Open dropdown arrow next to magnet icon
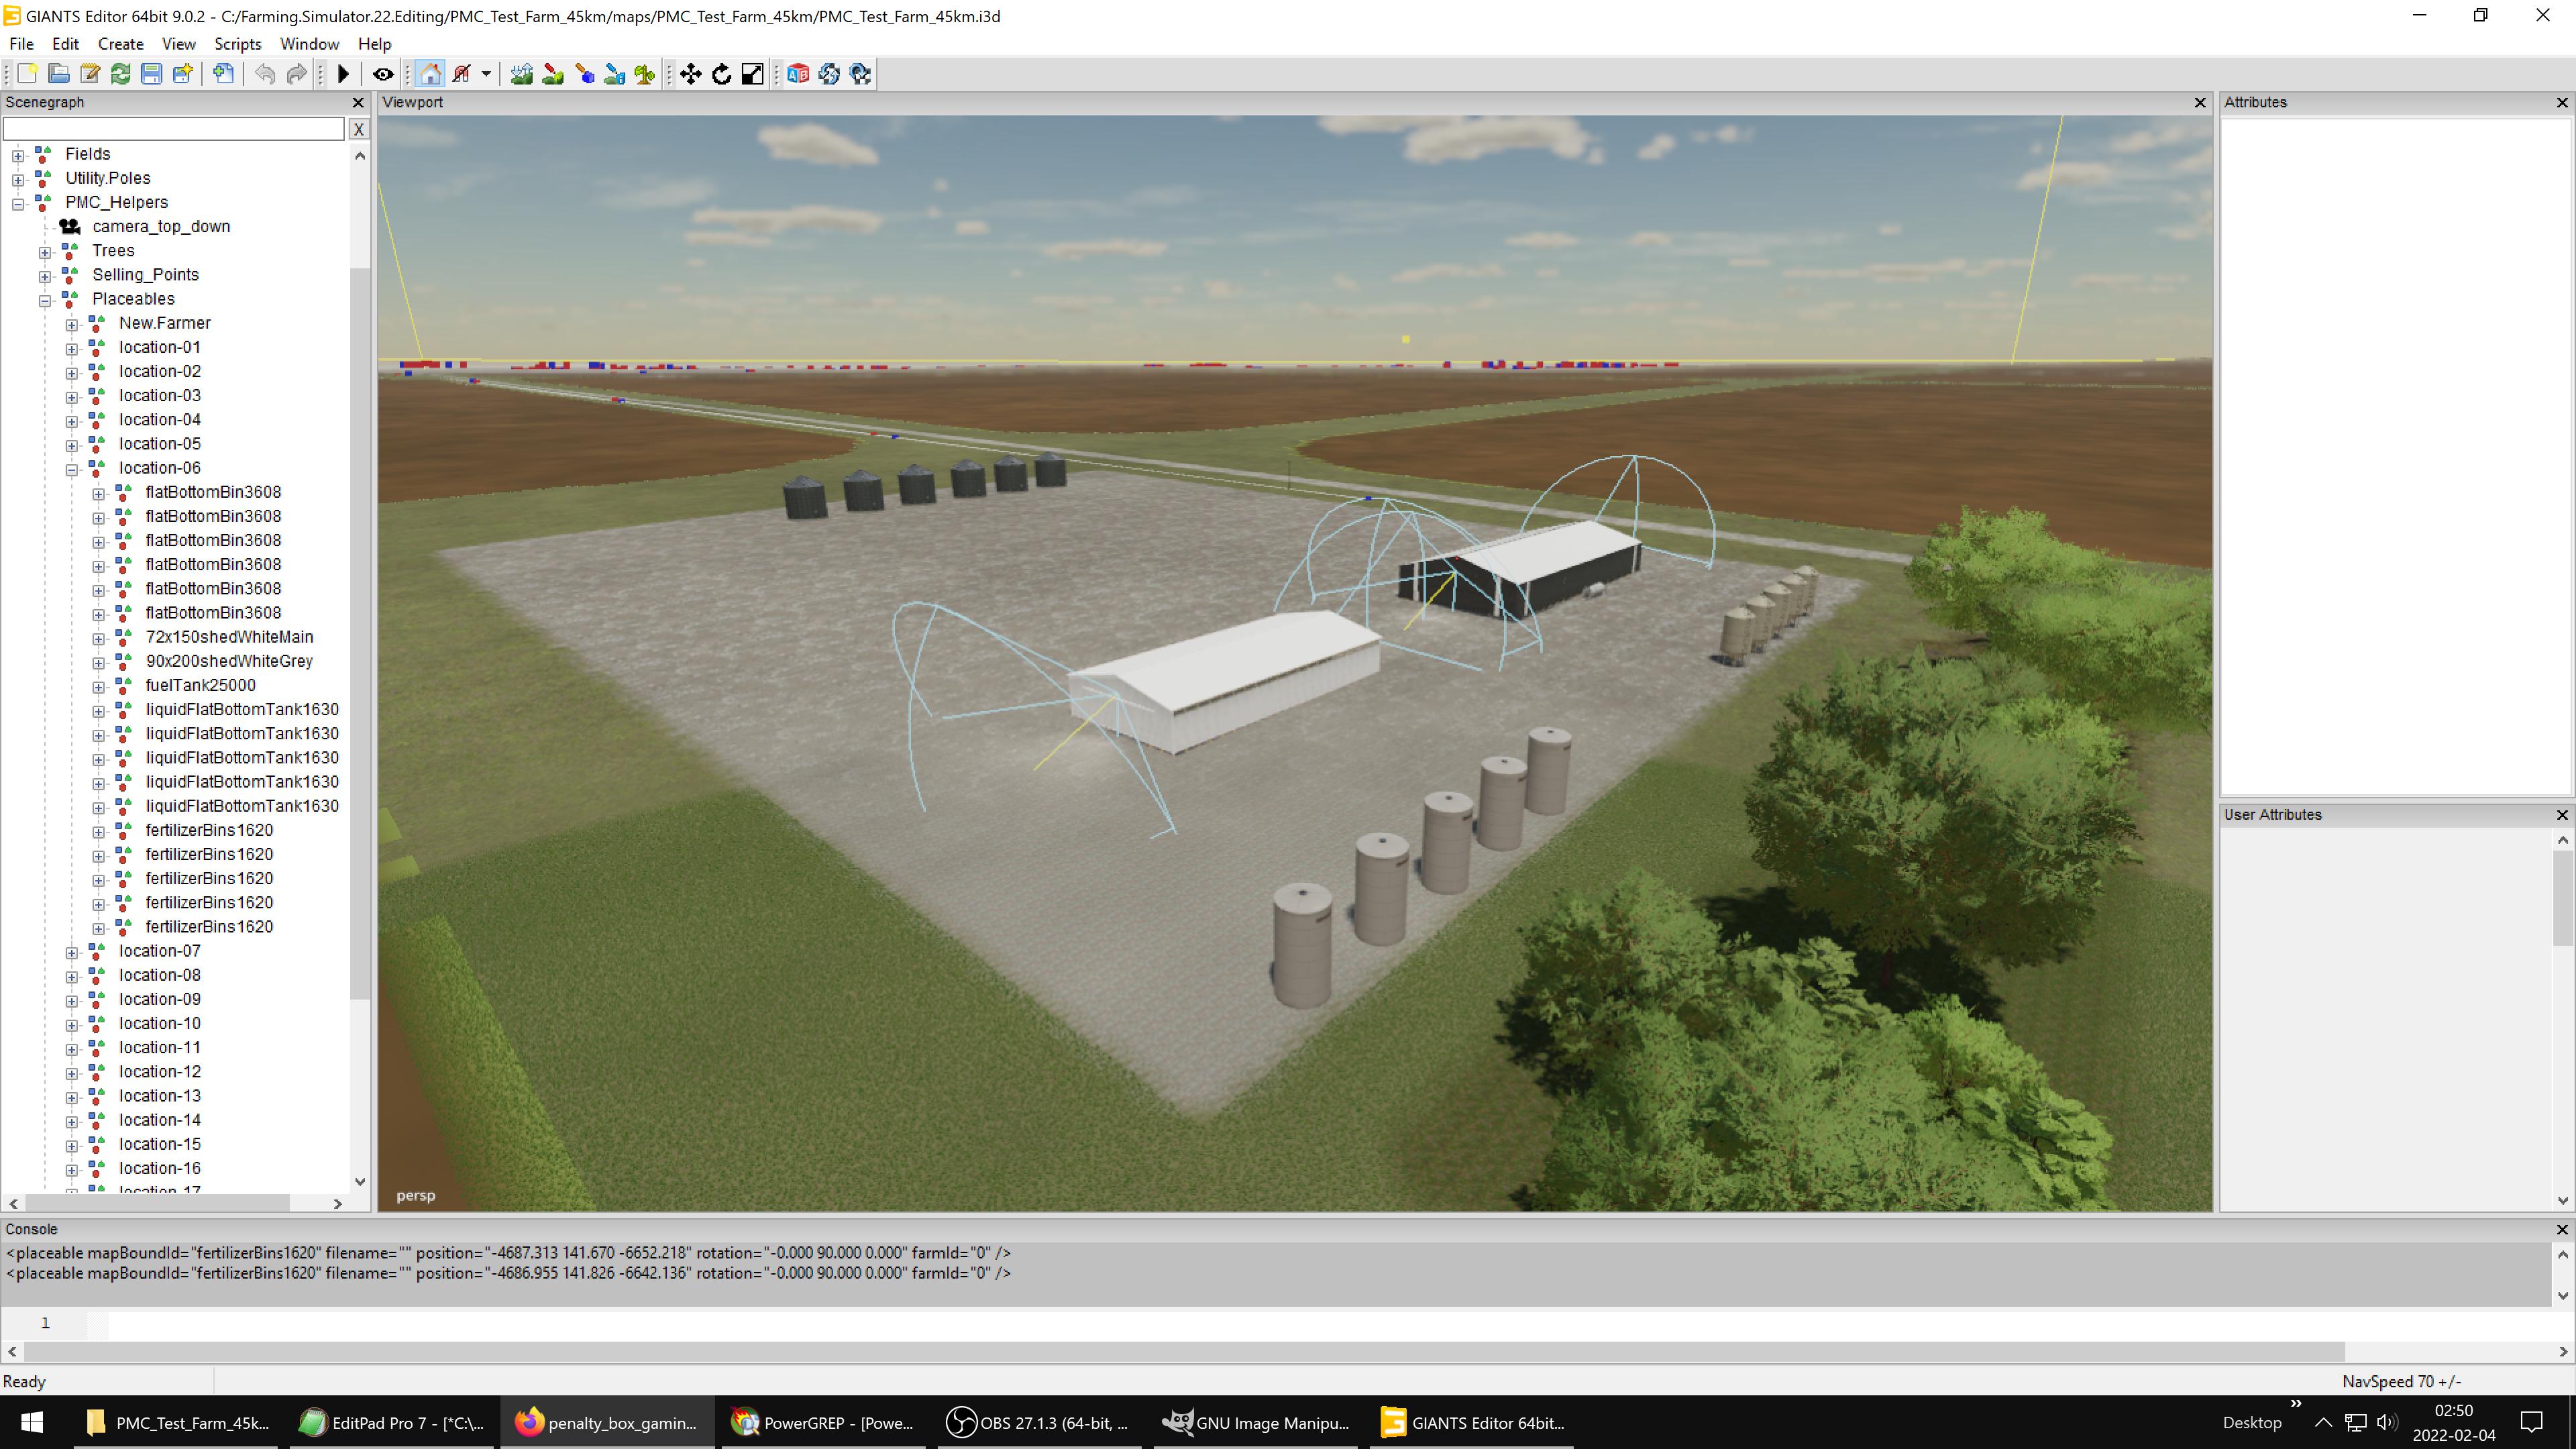This screenshot has height=1449, width=2576. (486, 74)
